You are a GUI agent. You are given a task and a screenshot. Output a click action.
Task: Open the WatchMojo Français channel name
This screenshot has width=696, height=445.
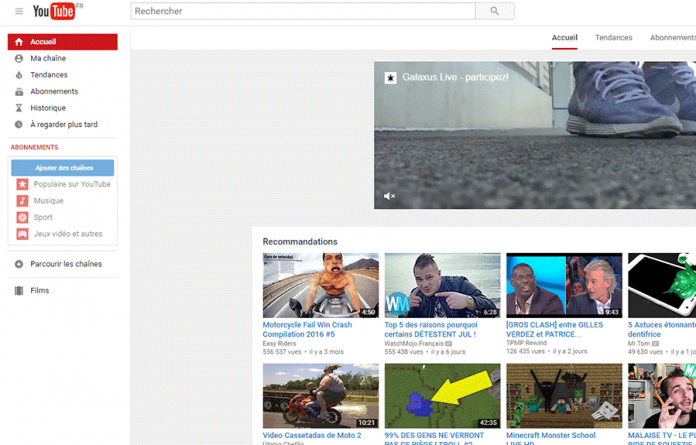pyautogui.click(x=414, y=343)
